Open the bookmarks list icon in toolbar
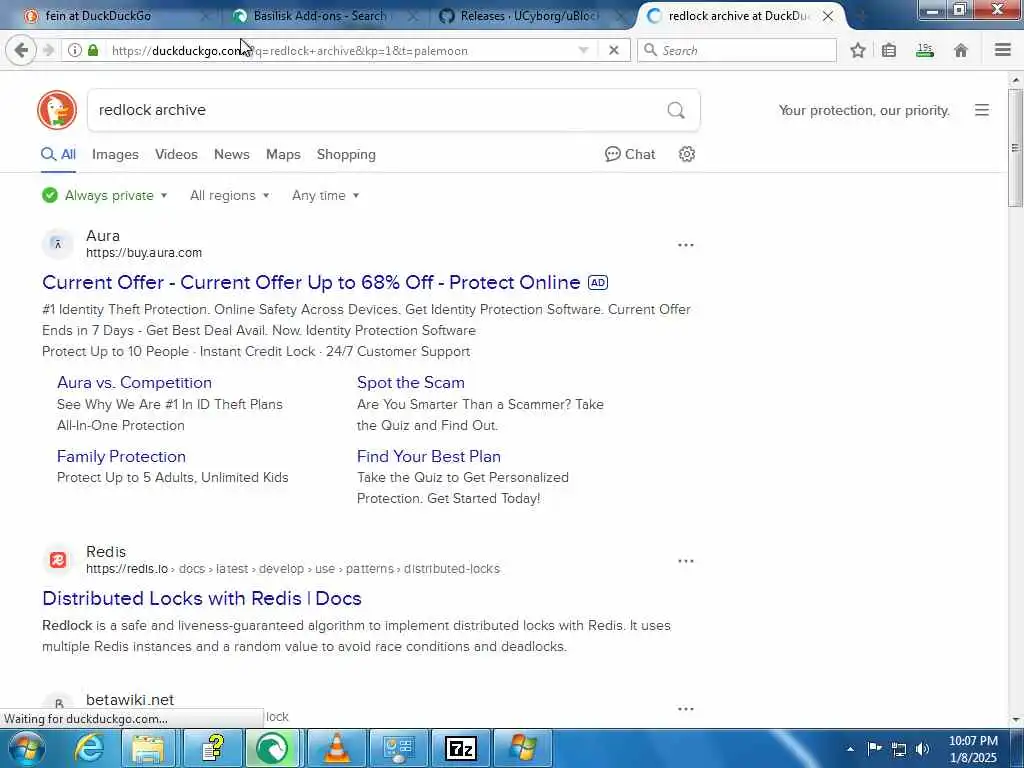Image resolution: width=1024 pixels, height=768 pixels. (889, 50)
